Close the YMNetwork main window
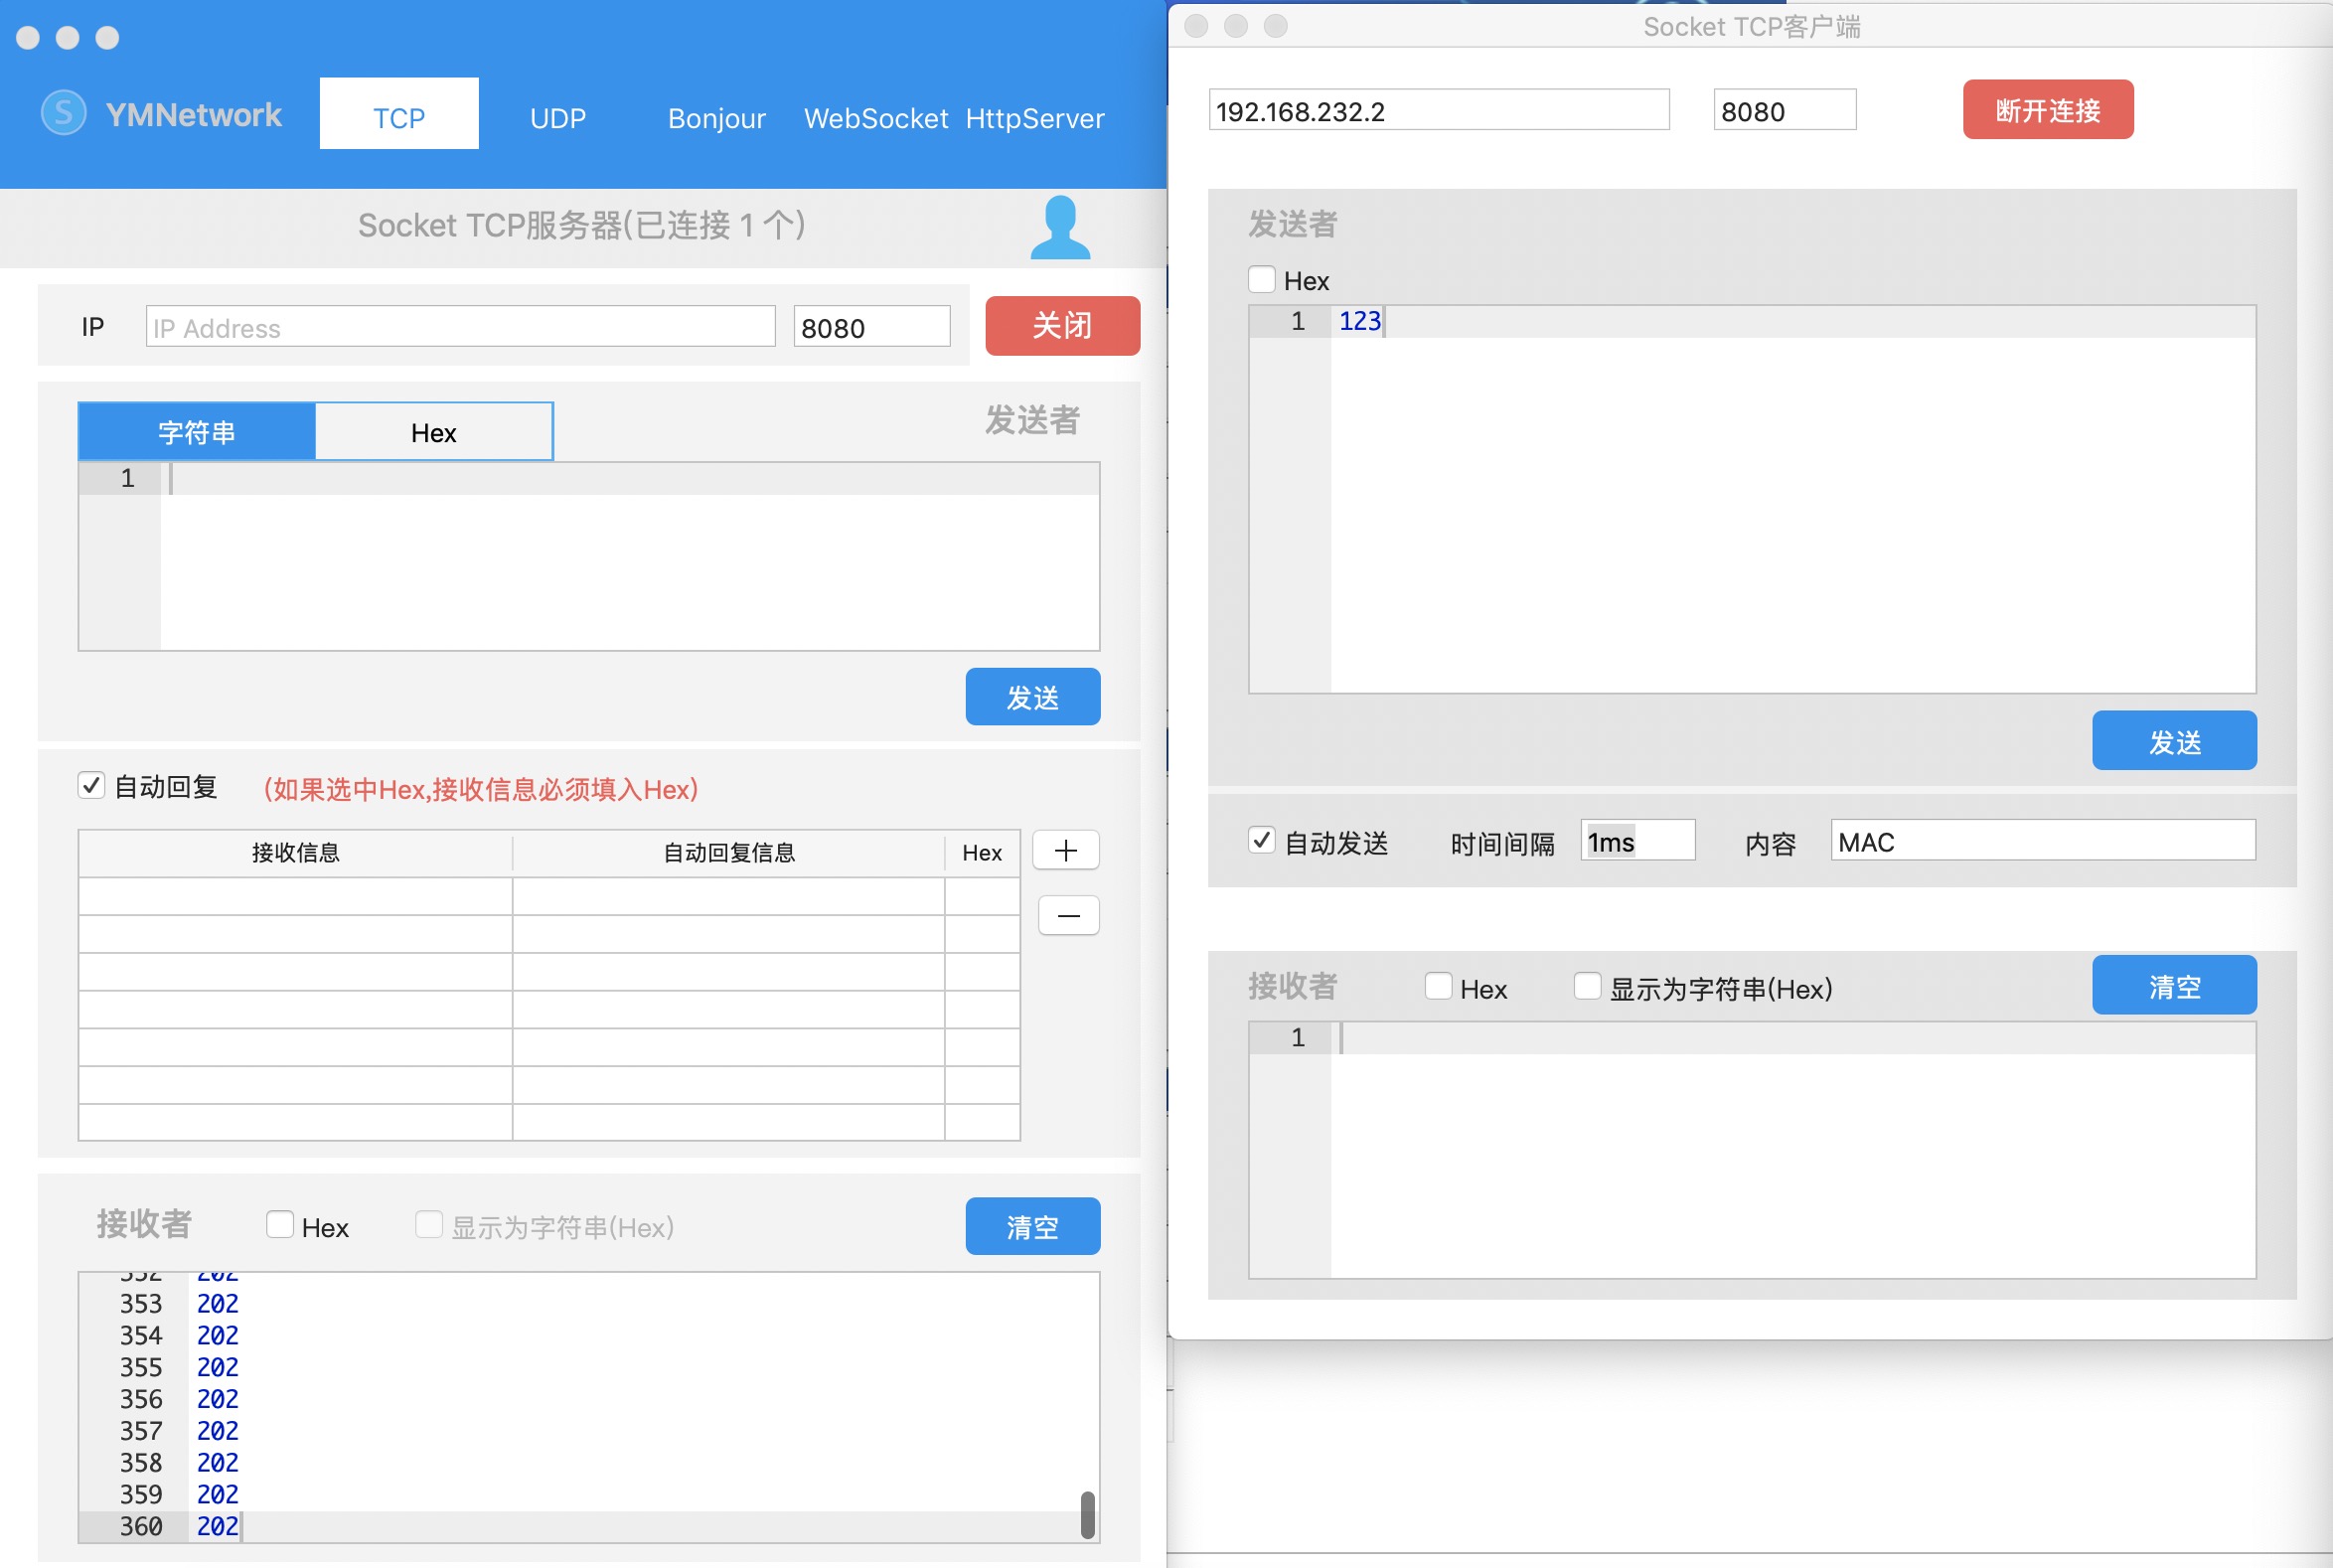 [28, 37]
